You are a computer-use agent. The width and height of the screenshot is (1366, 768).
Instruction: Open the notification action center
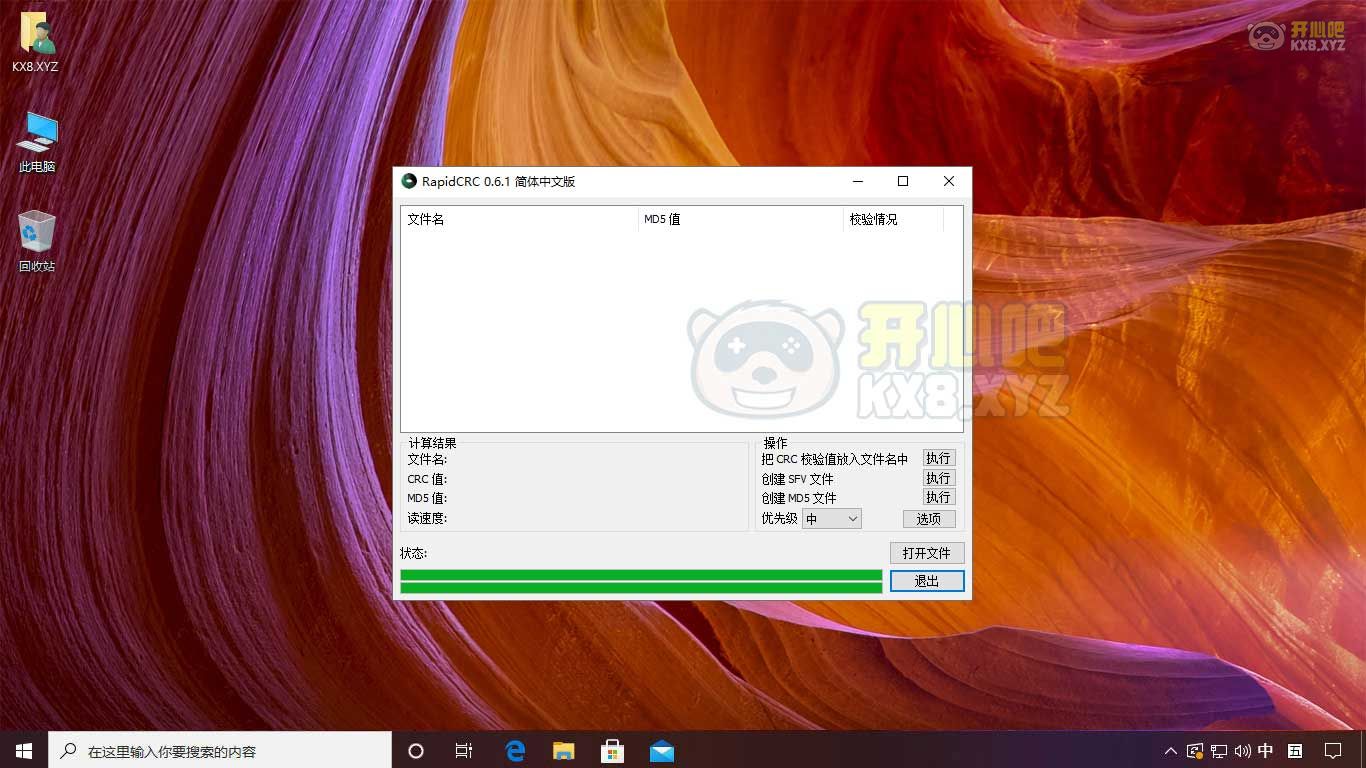(1333, 750)
